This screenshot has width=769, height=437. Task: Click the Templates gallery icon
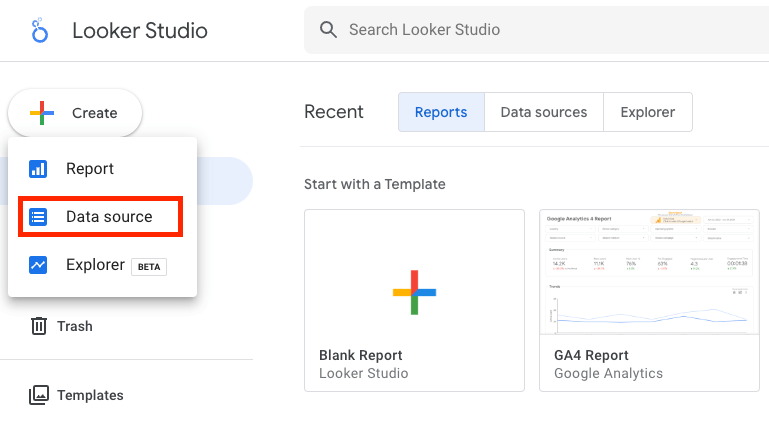[39, 395]
